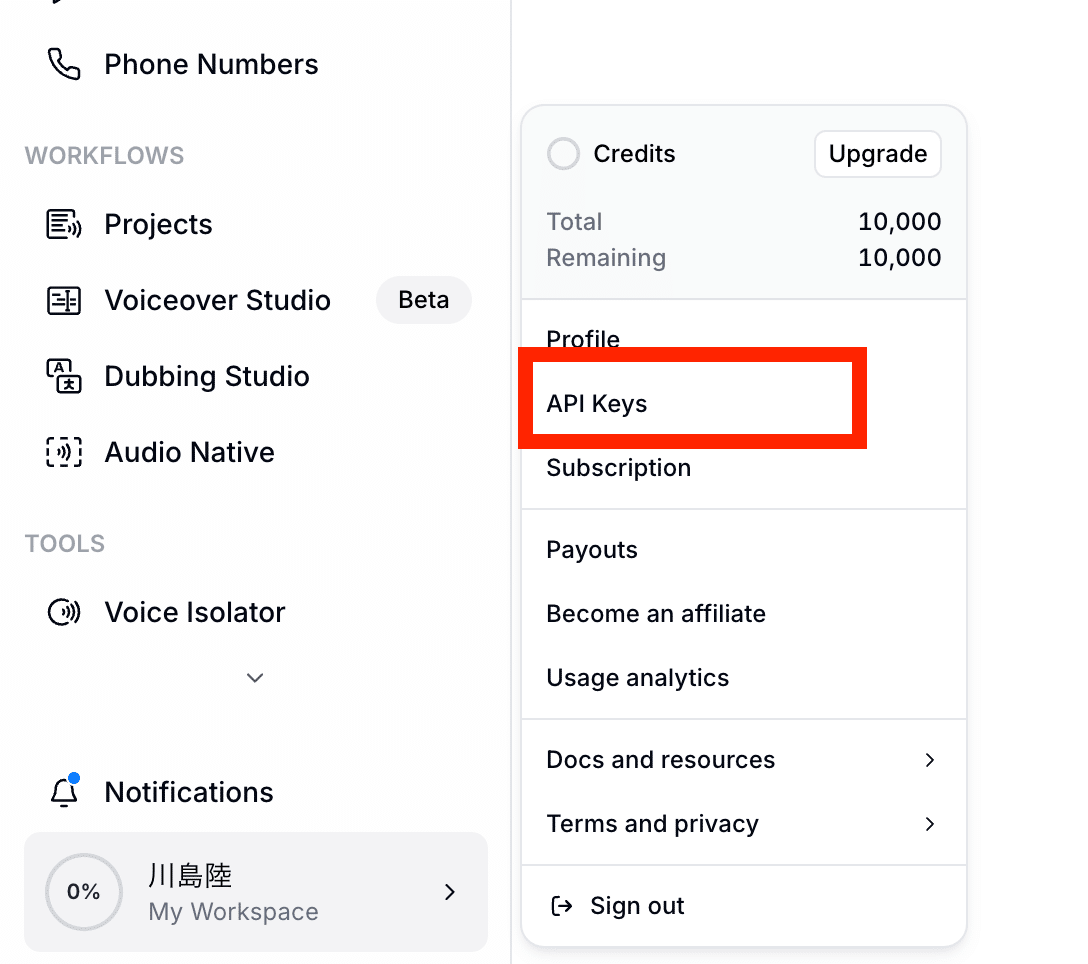1088x964 pixels.
Task: Expand the Docs and resources submenu
Action: point(929,760)
